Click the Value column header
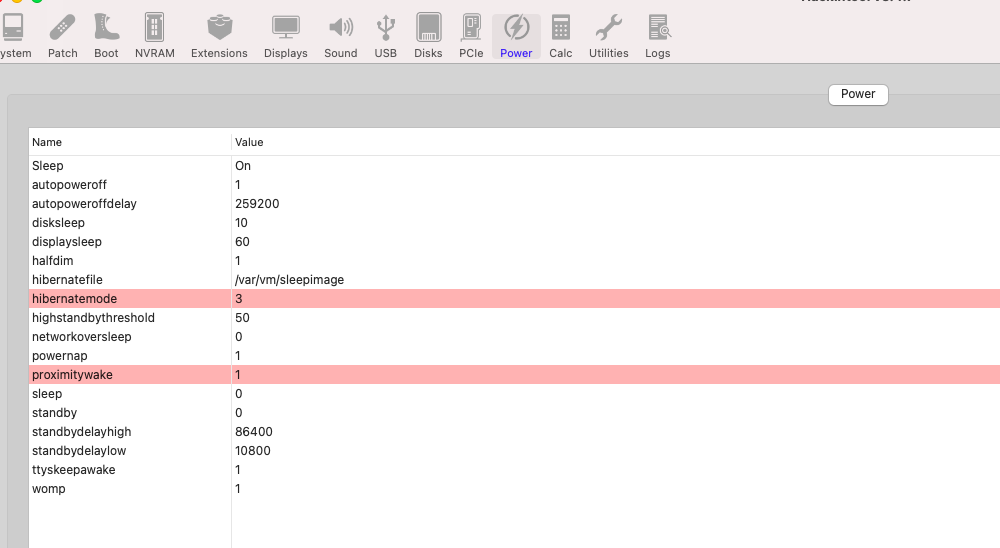Image resolution: width=1000 pixels, height=548 pixels. tap(600, 142)
